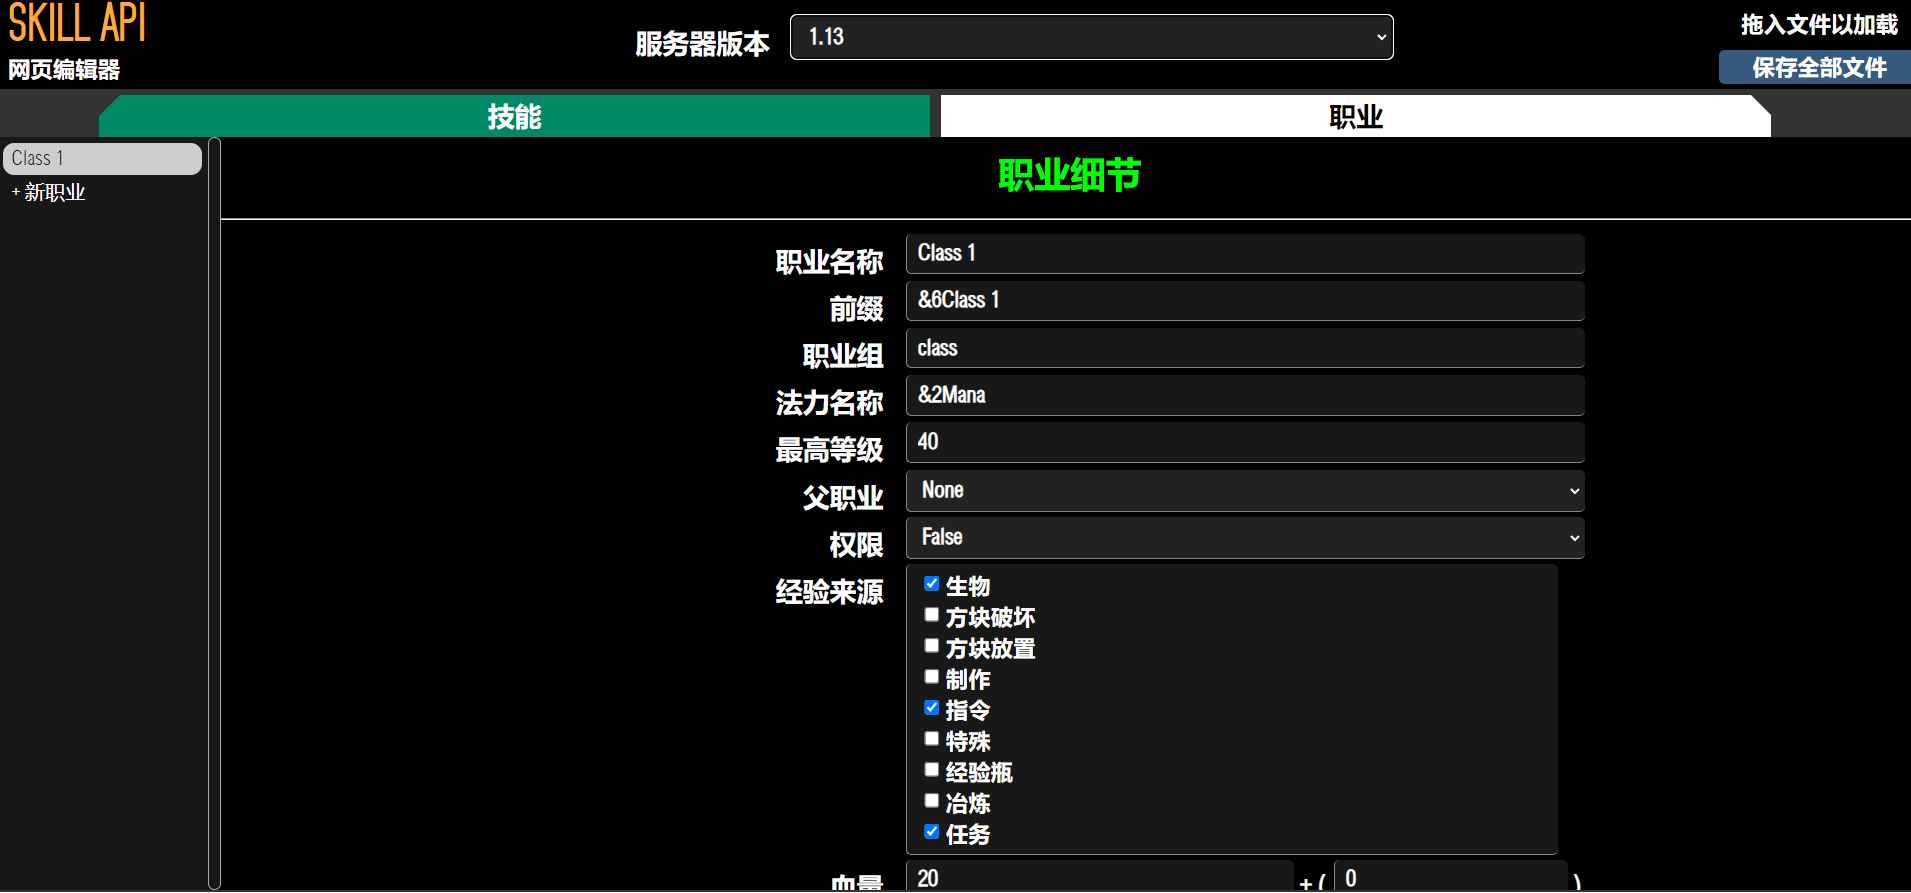Enable the 制作 checkbox
The image size is (1911, 893).
(x=932, y=677)
